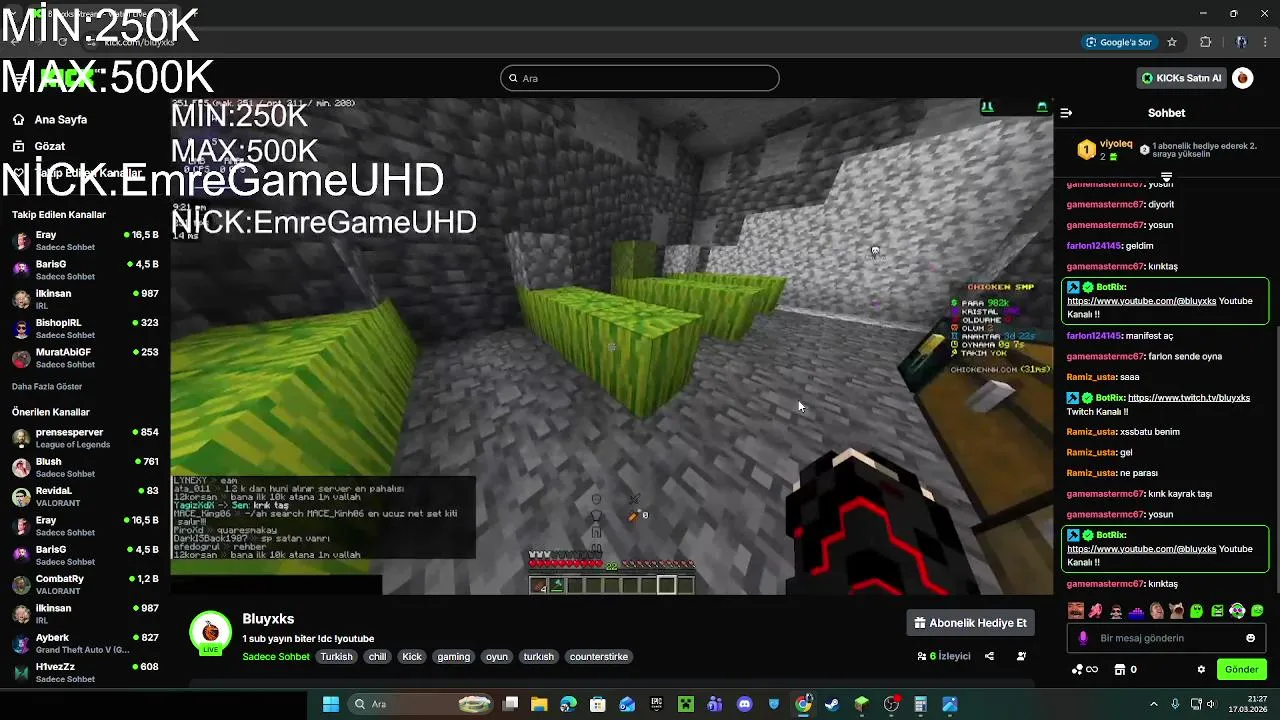This screenshot has height=720, width=1280.
Task: Open Epic Games launcher in taskbar
Action: [656, 704]
